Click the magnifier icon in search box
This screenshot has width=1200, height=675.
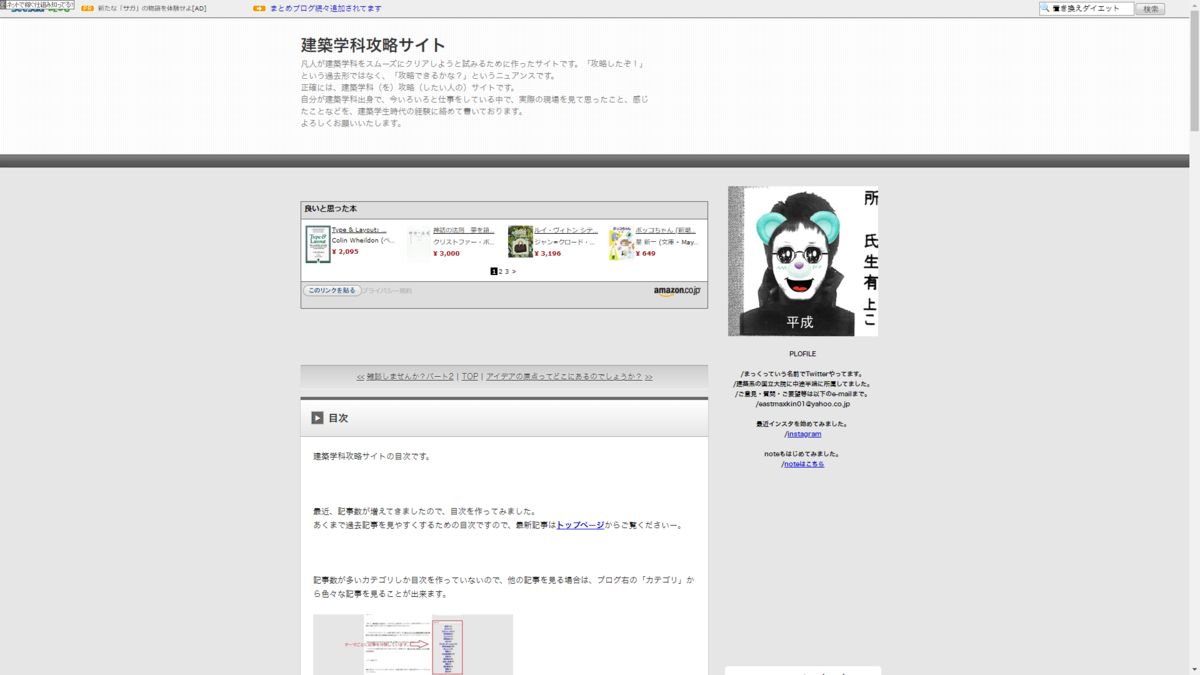(1045, 8)
